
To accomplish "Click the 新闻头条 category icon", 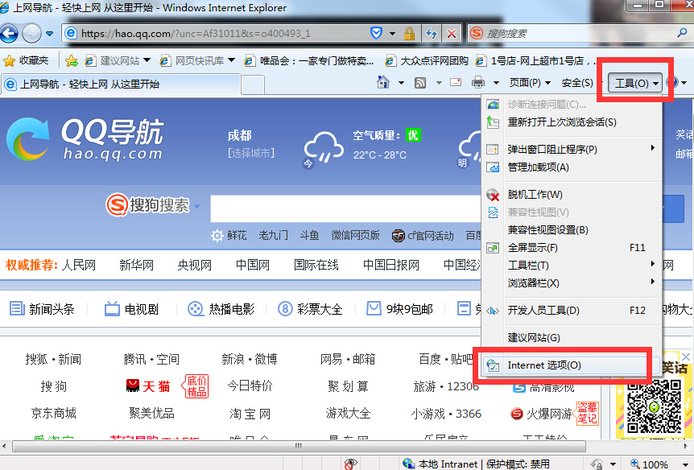I will pyautogui.click(x=17, y=308).
